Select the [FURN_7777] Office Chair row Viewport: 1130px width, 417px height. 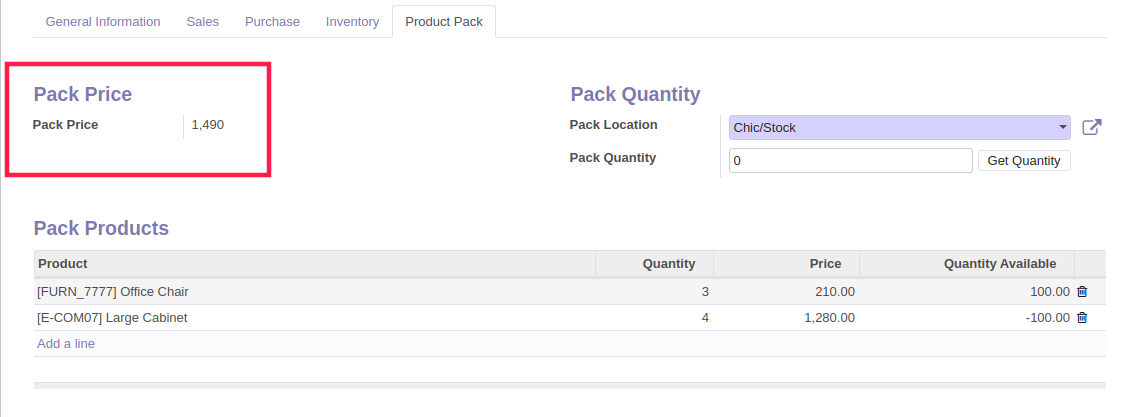[569, 292]
